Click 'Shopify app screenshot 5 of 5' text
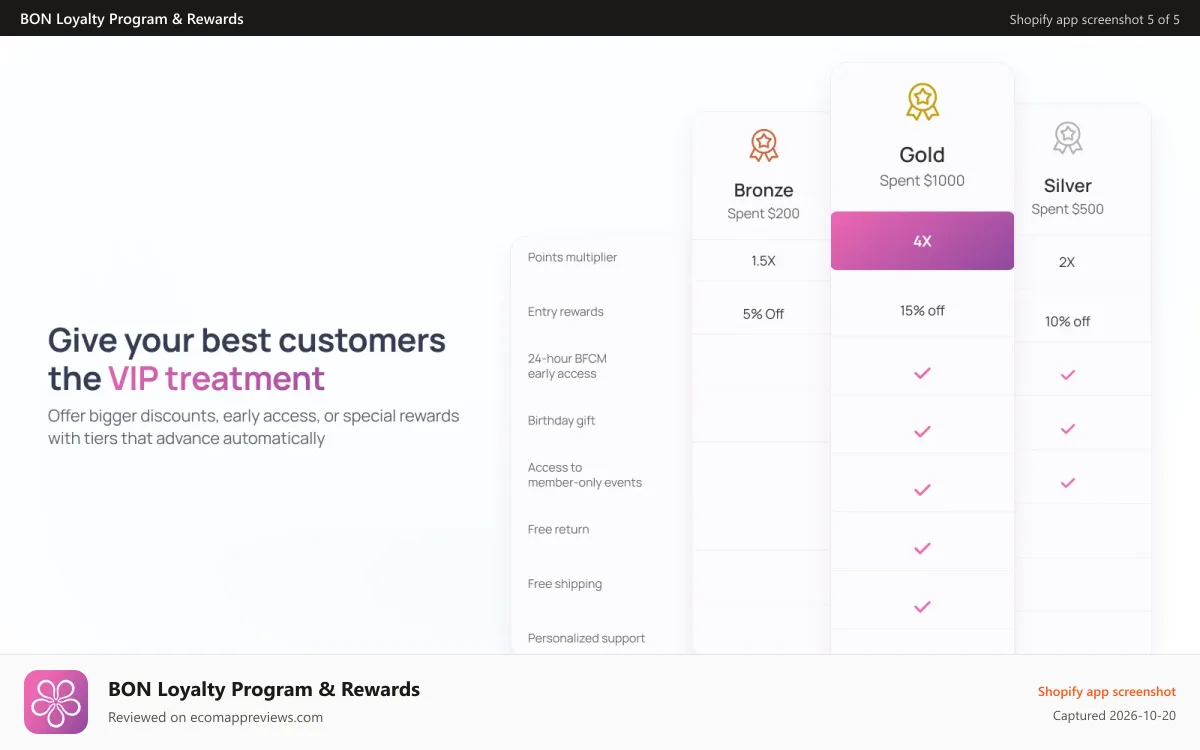1200x750 pixels. coord(1095,19)
